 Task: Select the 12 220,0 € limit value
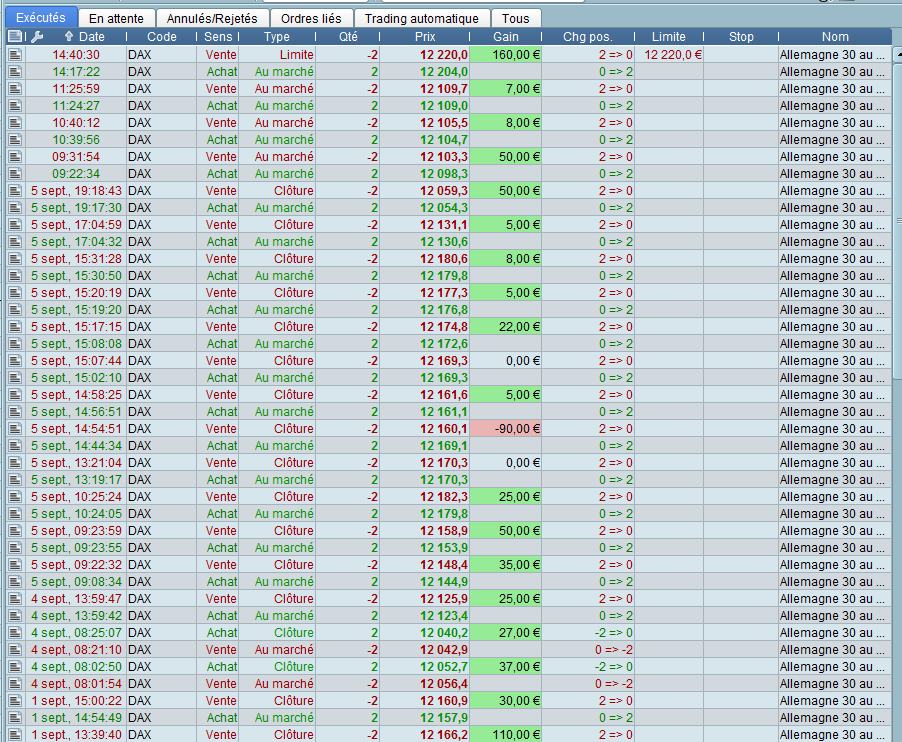click(x=673, y=55)
